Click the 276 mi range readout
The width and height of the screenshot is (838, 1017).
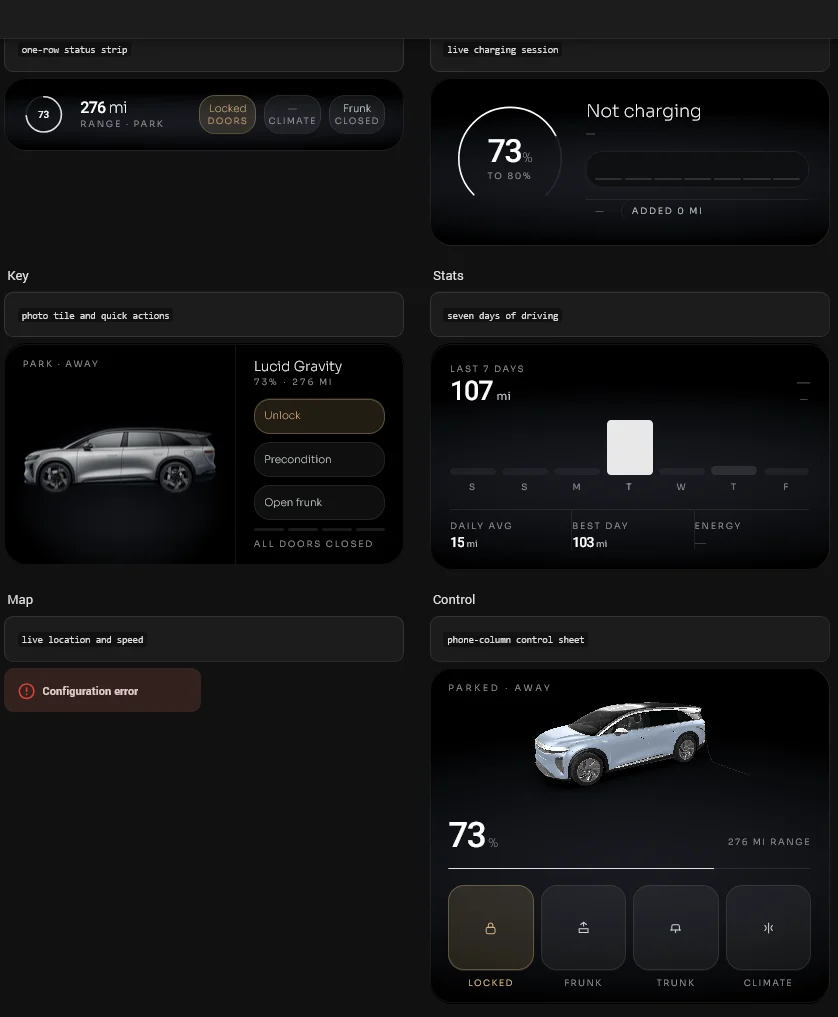(x=104, y=108)
